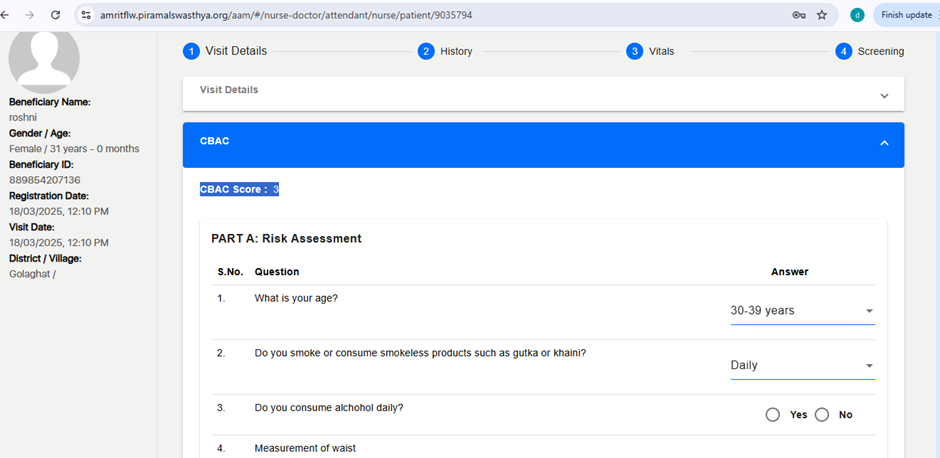Click the password key icon
940x458 pixels.
799,15
